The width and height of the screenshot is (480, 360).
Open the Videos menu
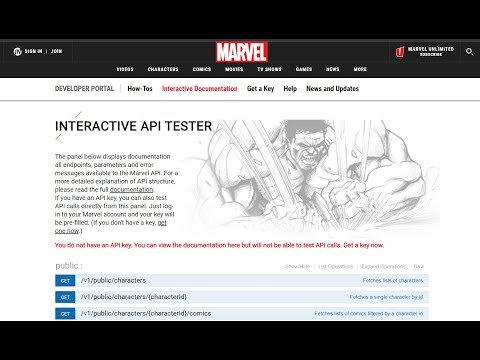(x=125, y=69)
